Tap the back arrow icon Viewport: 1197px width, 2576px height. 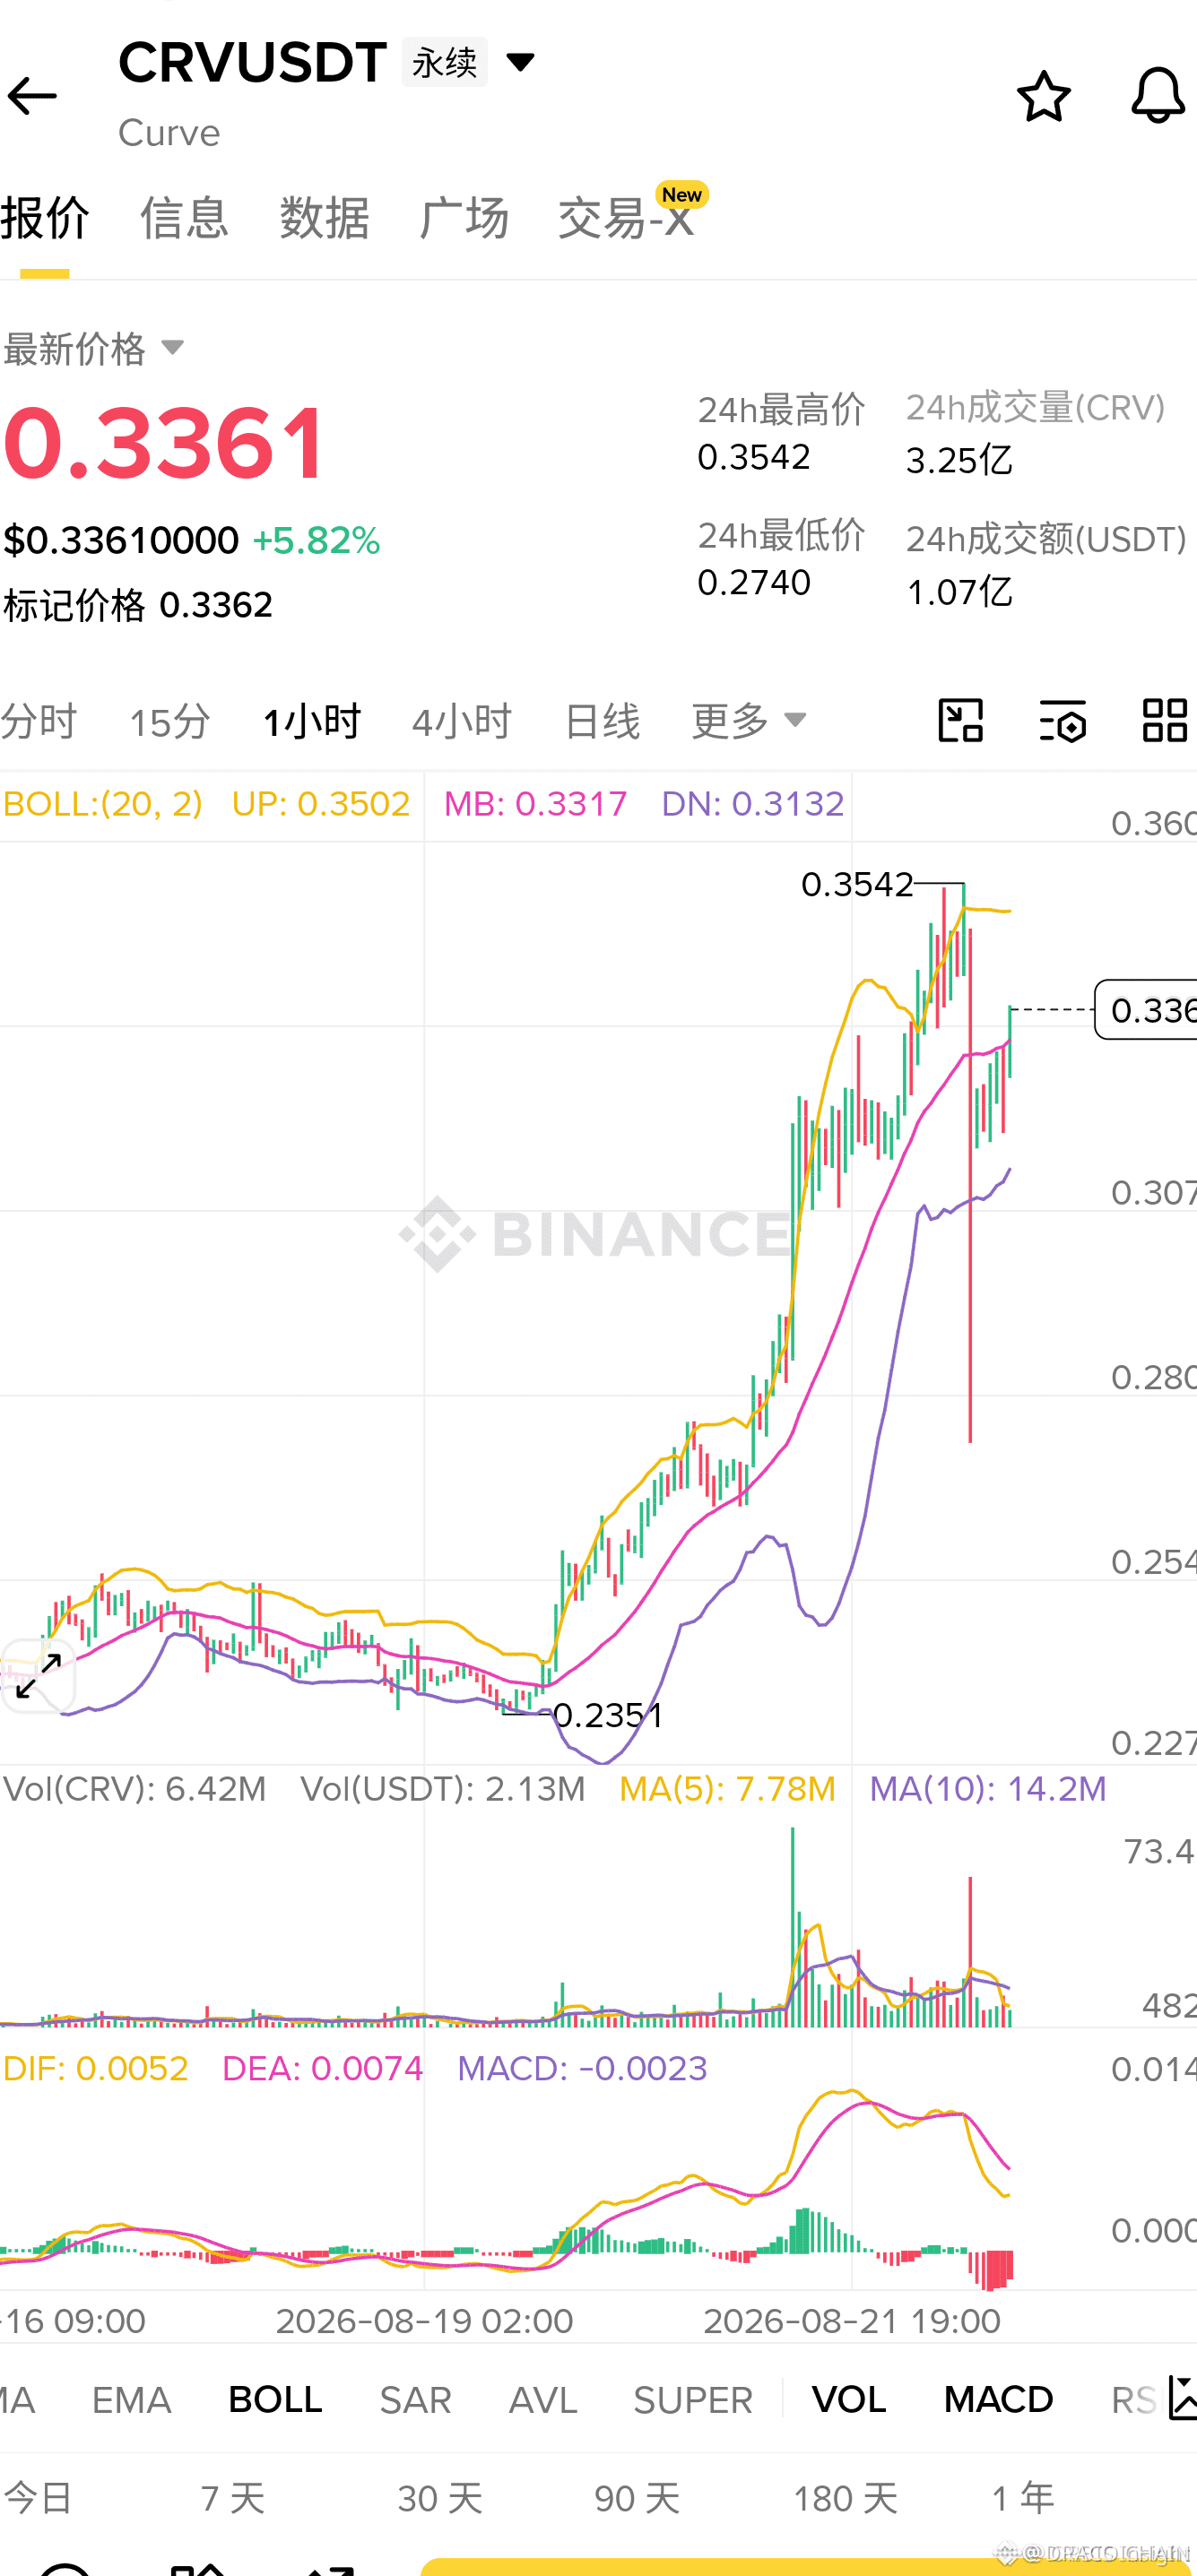(32, 96)
